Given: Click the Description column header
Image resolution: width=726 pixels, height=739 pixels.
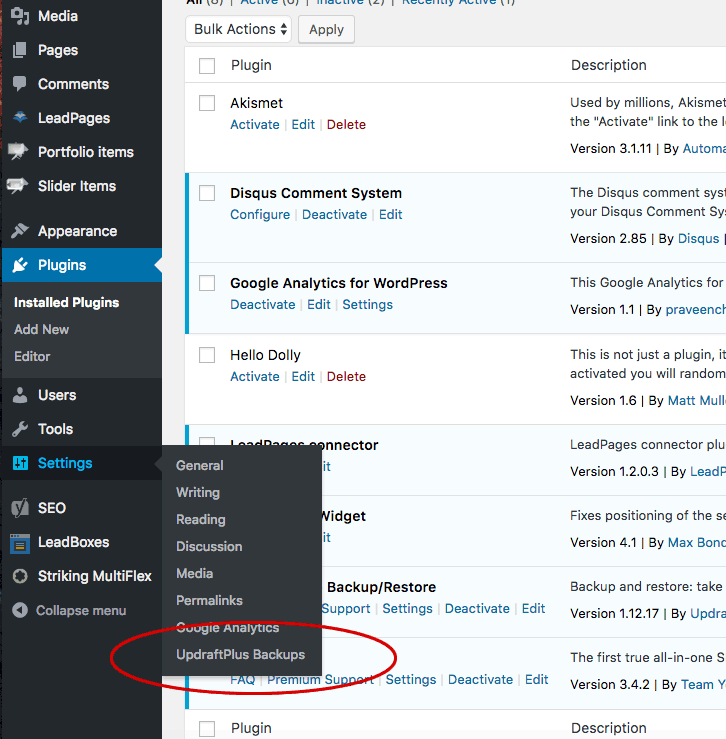Looking at the screenshot, I should click(x=609, y=65).
